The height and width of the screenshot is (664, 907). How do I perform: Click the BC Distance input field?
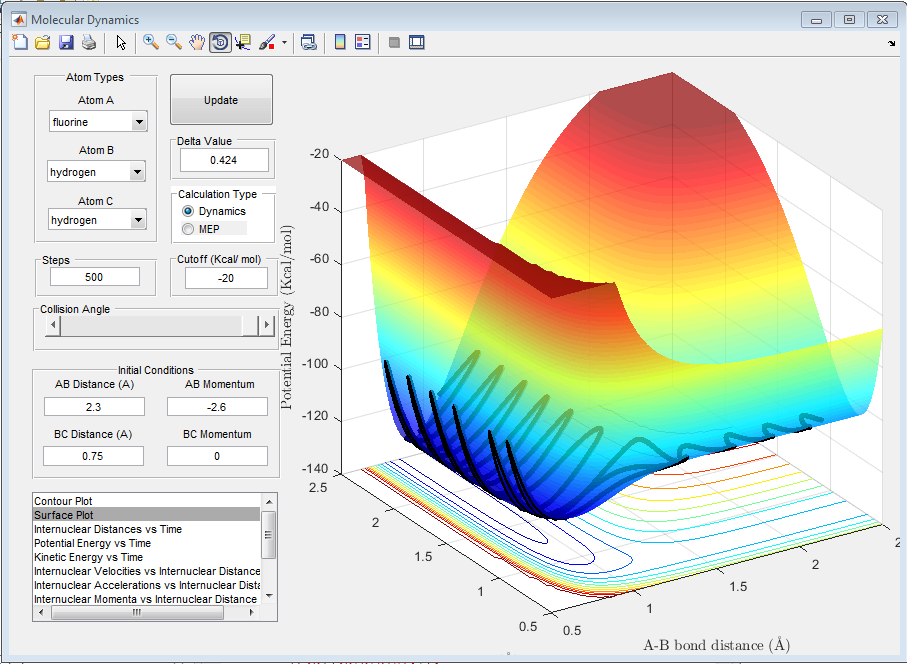click(x=93, y=456)
